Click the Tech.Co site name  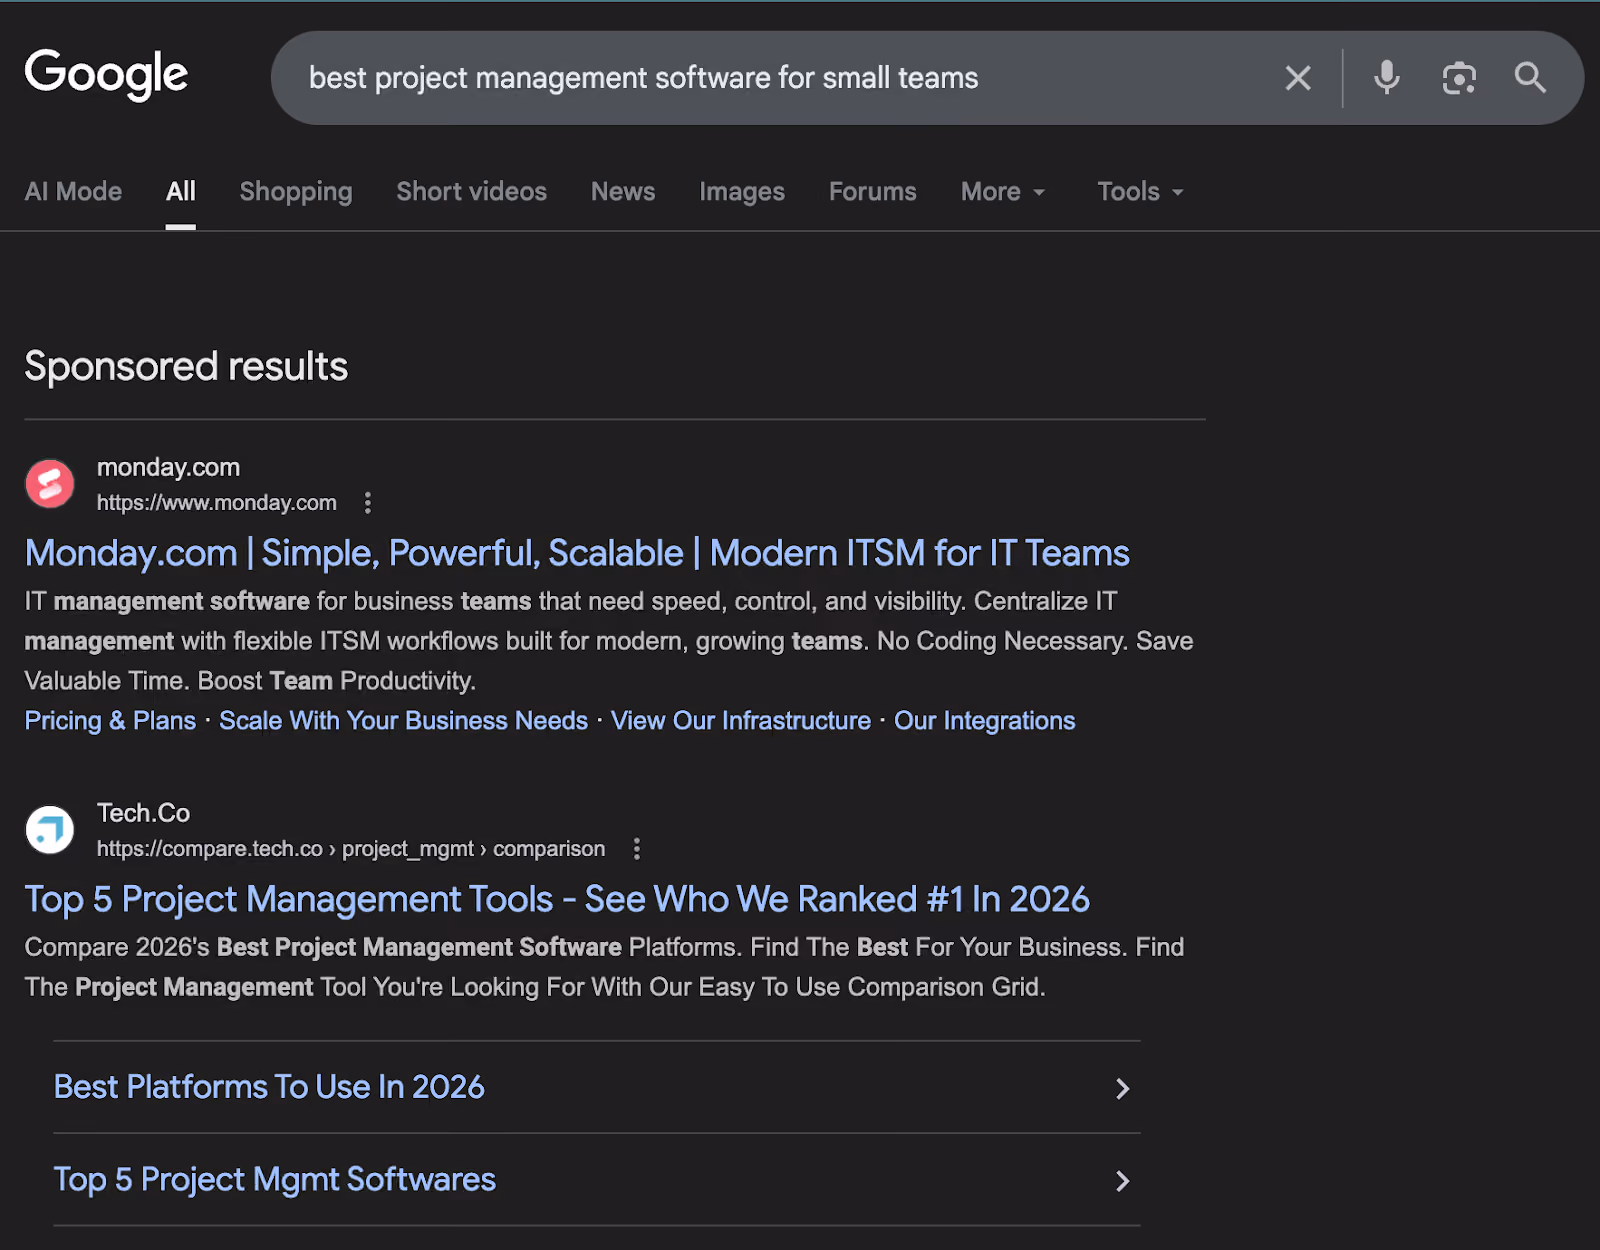coord(143,814)
